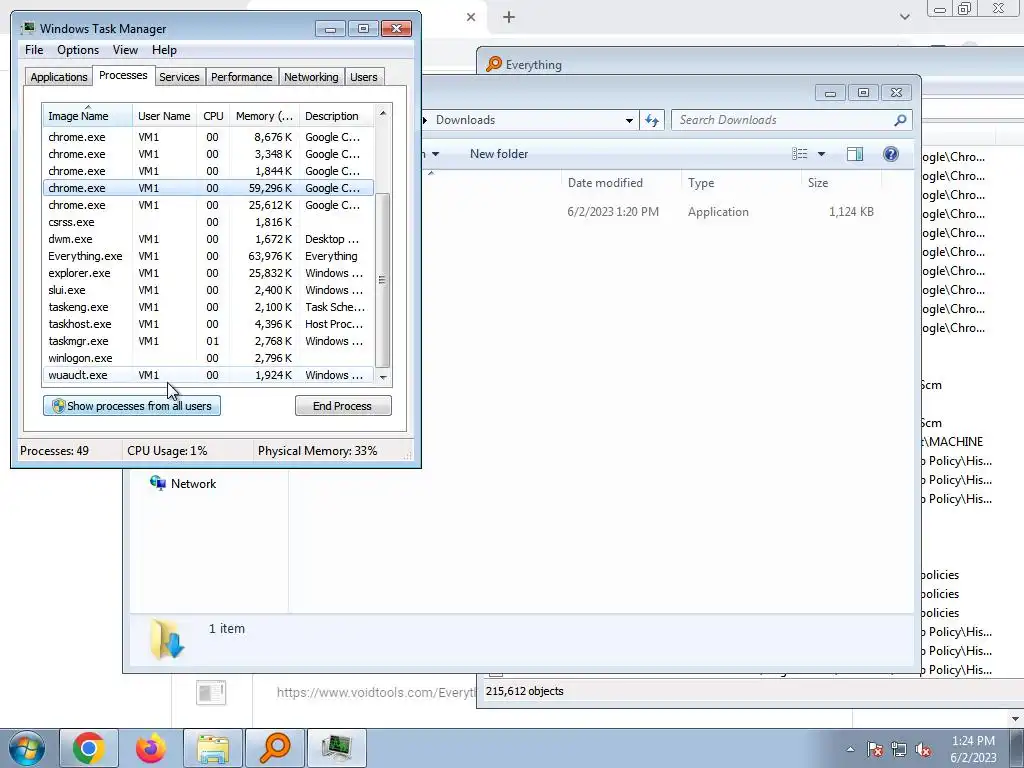The height and width of the screenshot is (768, 1024).
Task: Select explorer.exe process row
Action: 208,273
